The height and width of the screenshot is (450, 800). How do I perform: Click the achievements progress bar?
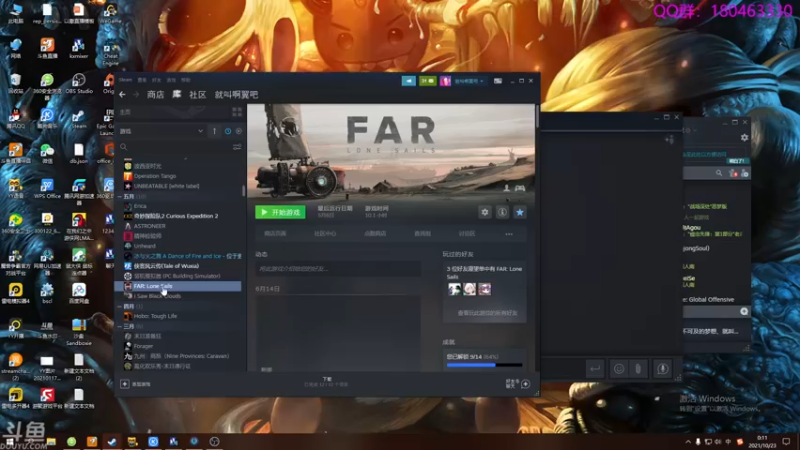(x=484, y=365)
